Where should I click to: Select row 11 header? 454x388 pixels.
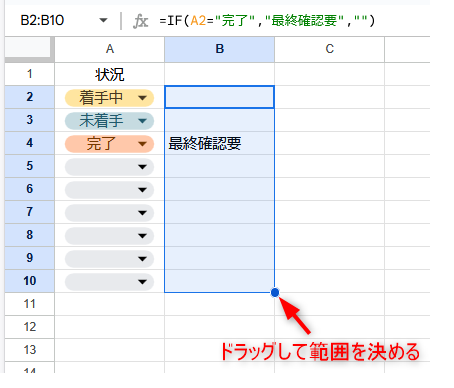coord(29,304)
